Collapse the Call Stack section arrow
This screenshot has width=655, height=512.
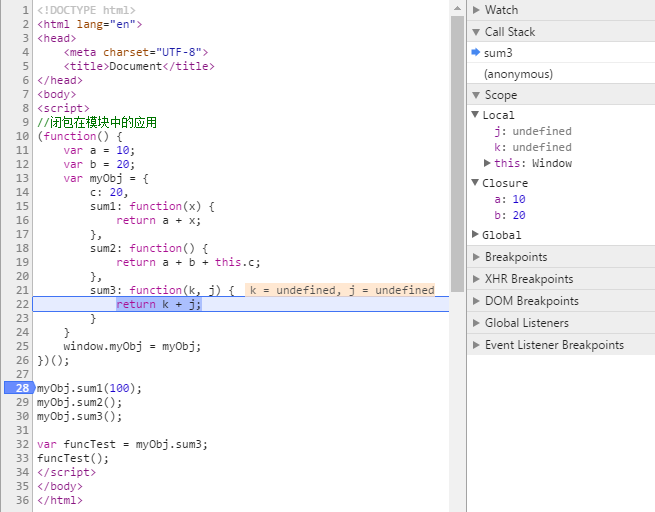[476, 32]
